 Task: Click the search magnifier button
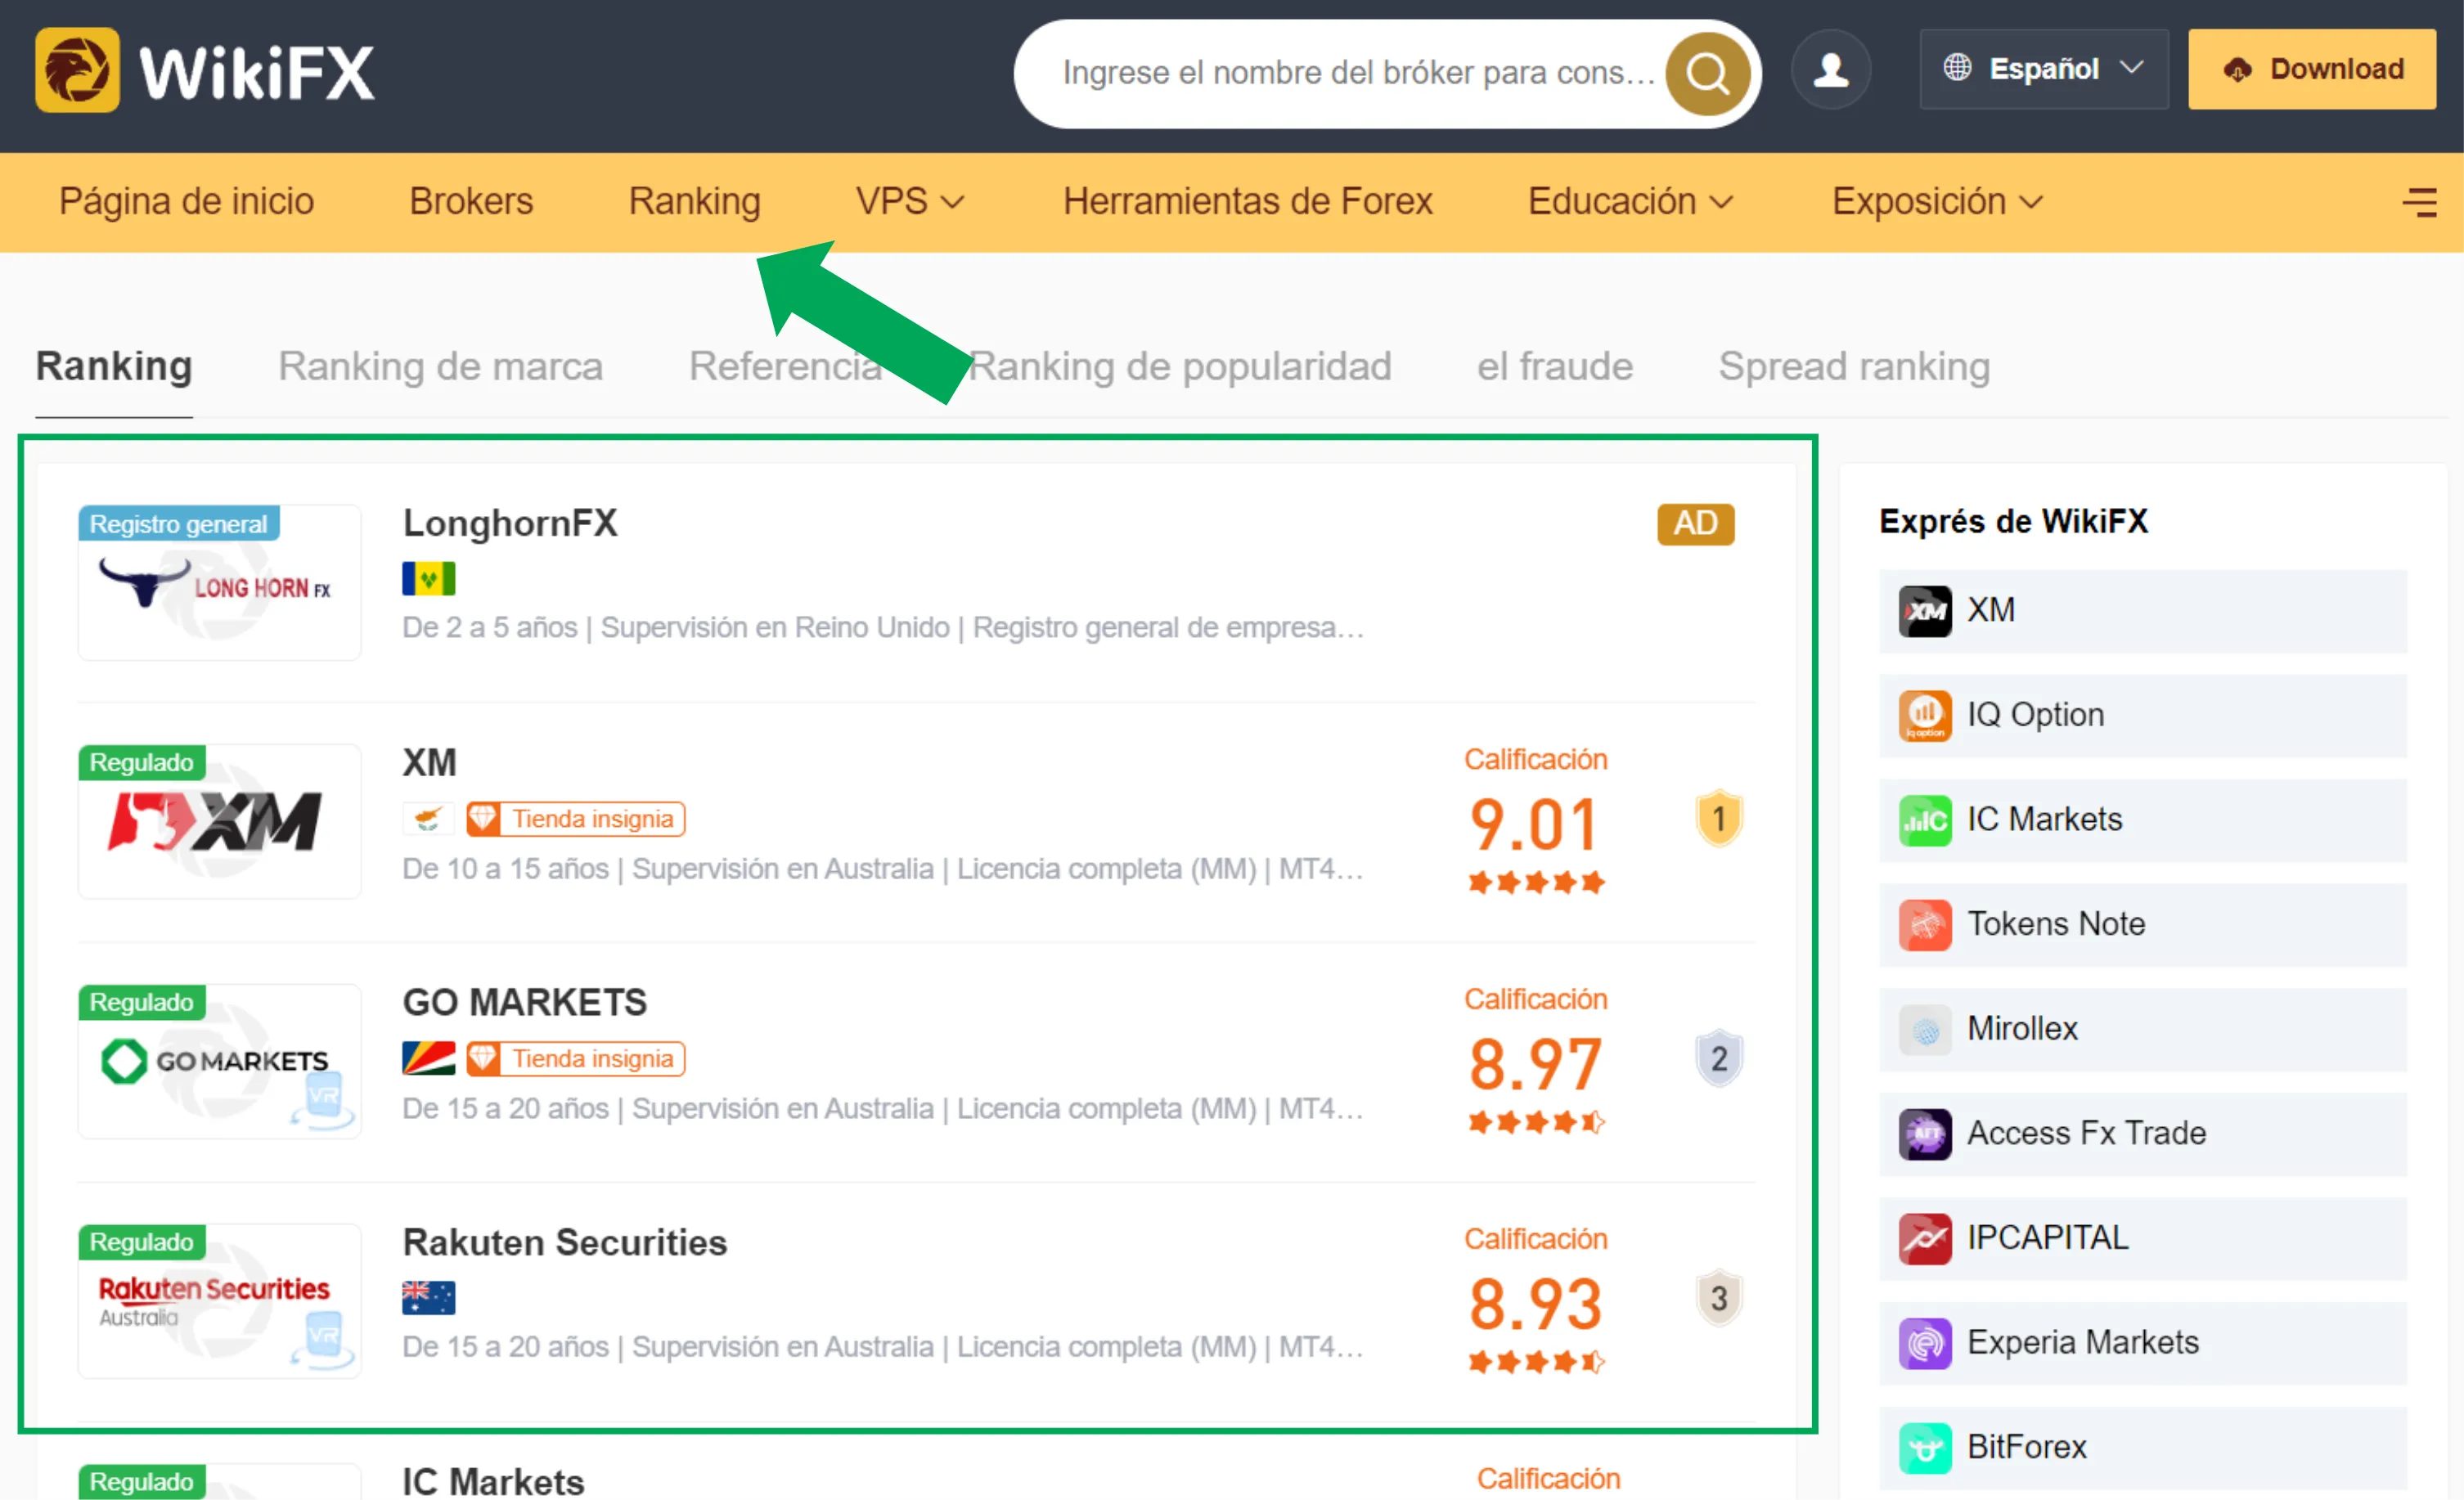(1707, 73)
